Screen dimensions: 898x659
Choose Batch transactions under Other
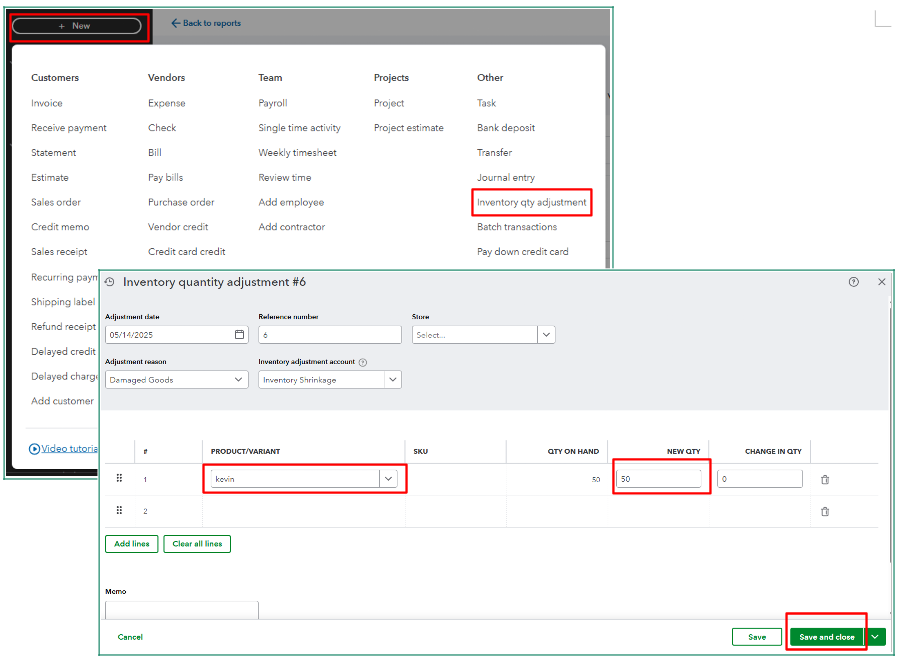click(x=517, y=227)
